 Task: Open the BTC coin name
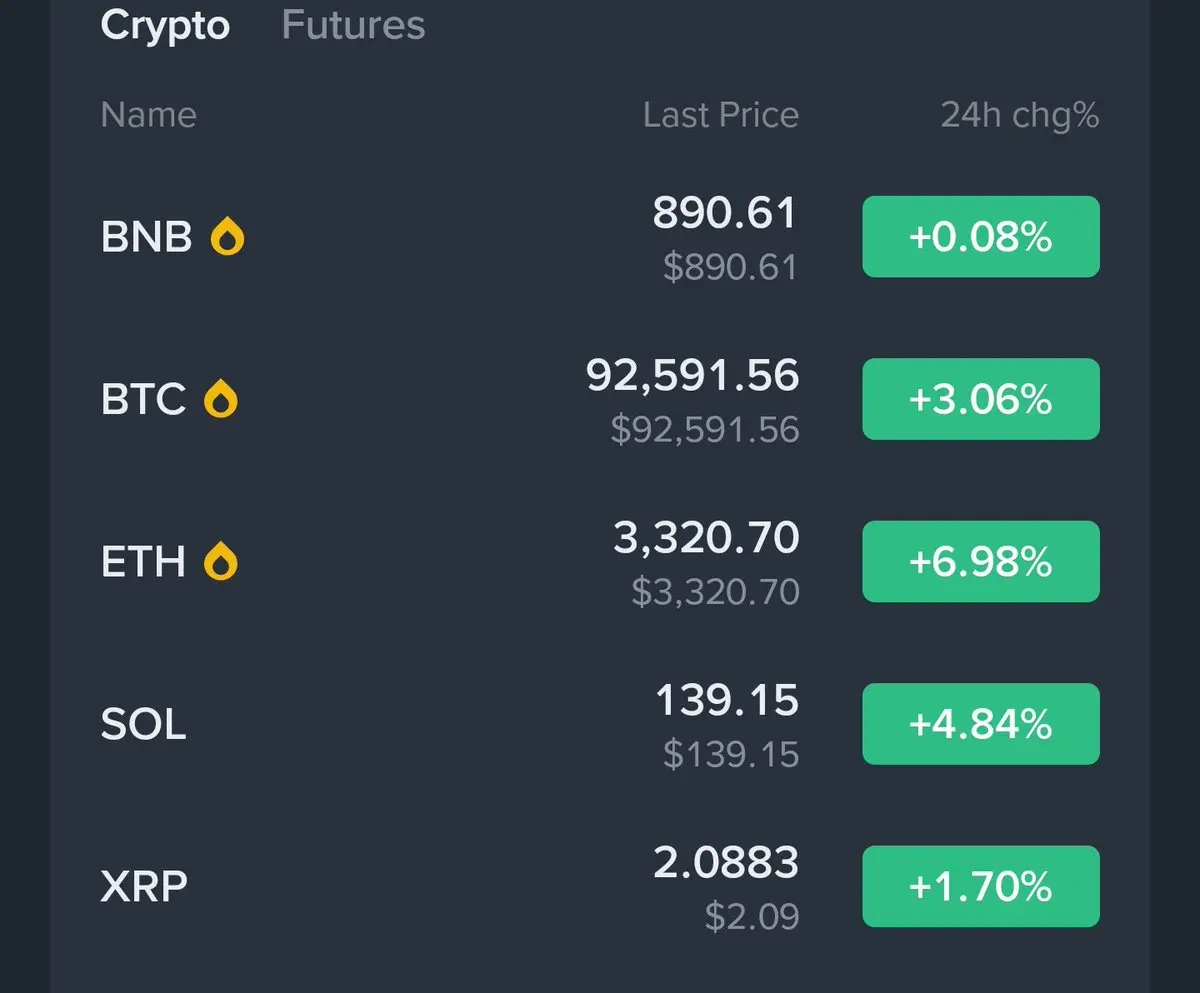[143, 400]
